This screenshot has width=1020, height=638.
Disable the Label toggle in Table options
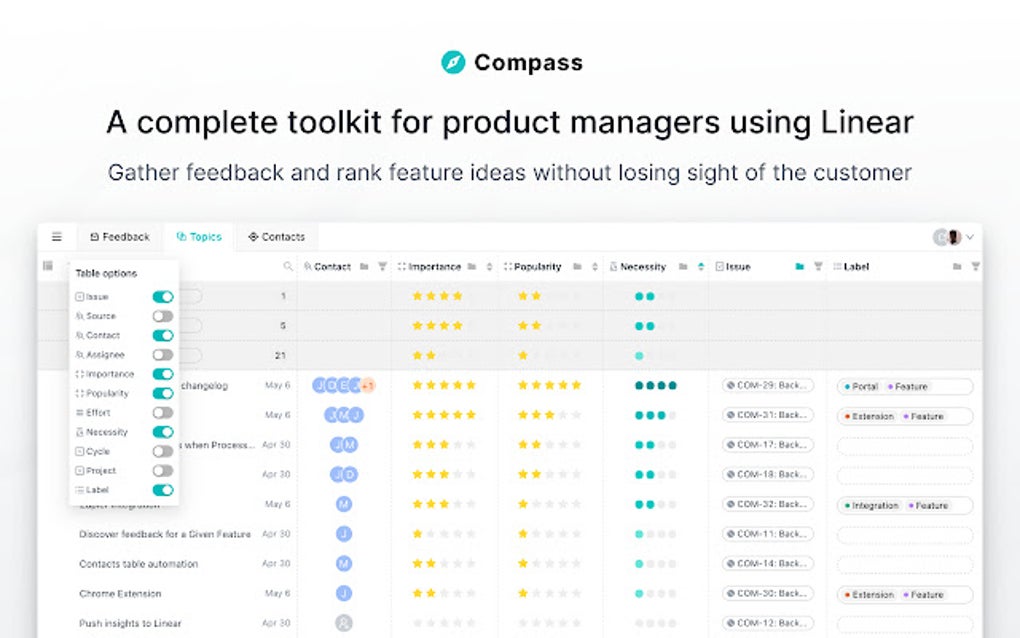click(163, 490)
